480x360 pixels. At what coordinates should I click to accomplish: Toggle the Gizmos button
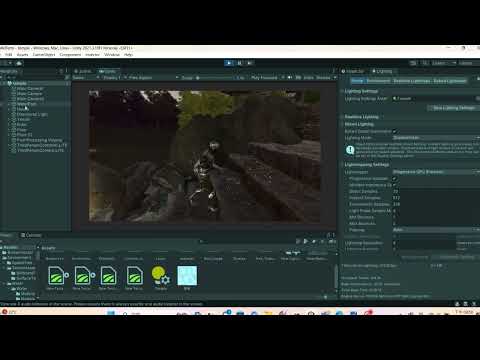pos(323,78)
